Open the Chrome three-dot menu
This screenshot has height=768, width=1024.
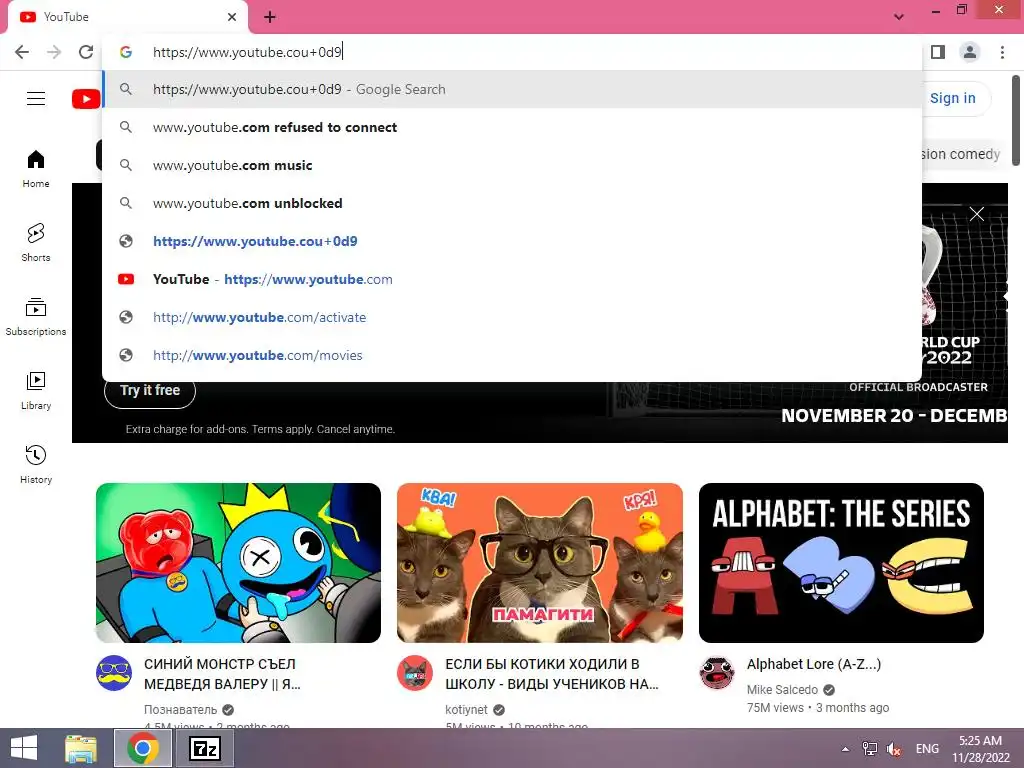click(1002, 52)
